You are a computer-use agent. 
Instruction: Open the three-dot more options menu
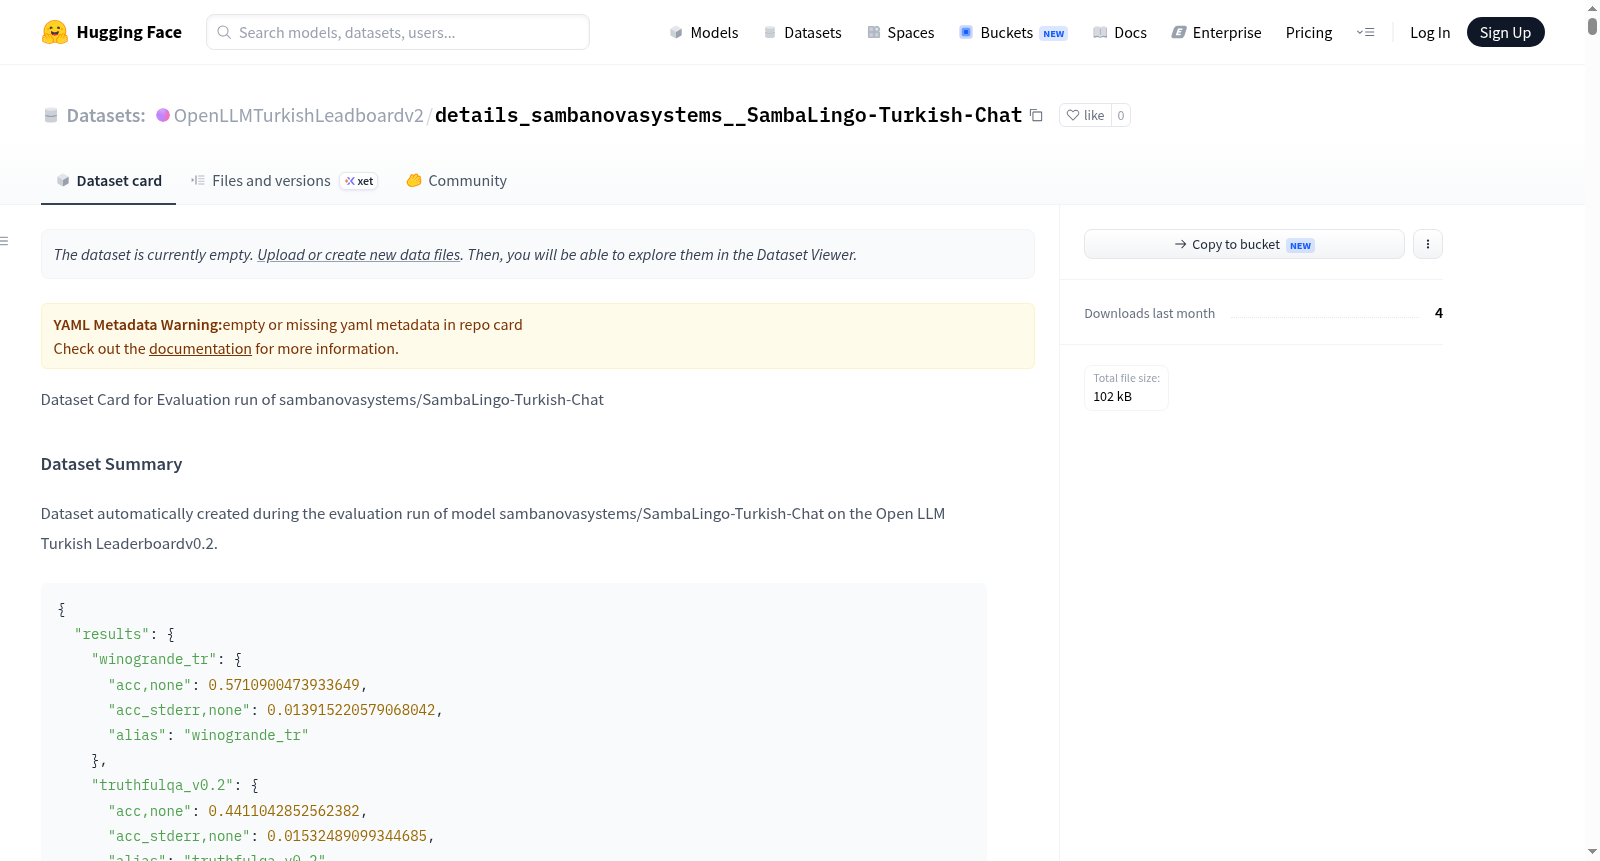tap(1428, 244)
